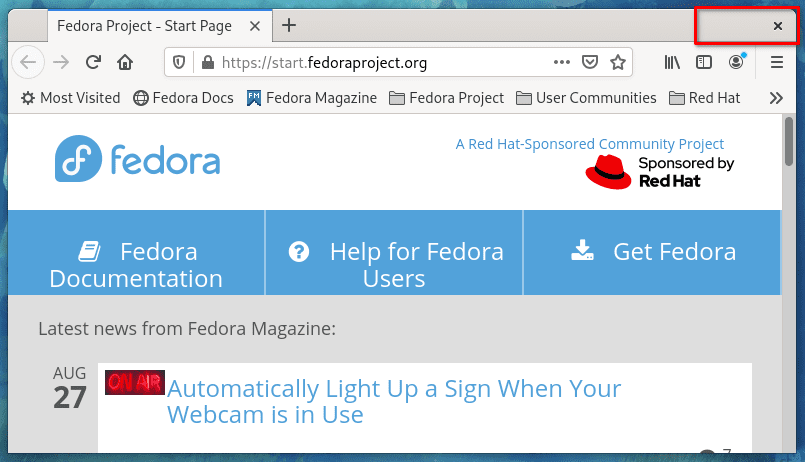The height and width of the screenshot is (462, 805).
Task: Open a new tab with plus button
Action: click(x=289, y=25)
